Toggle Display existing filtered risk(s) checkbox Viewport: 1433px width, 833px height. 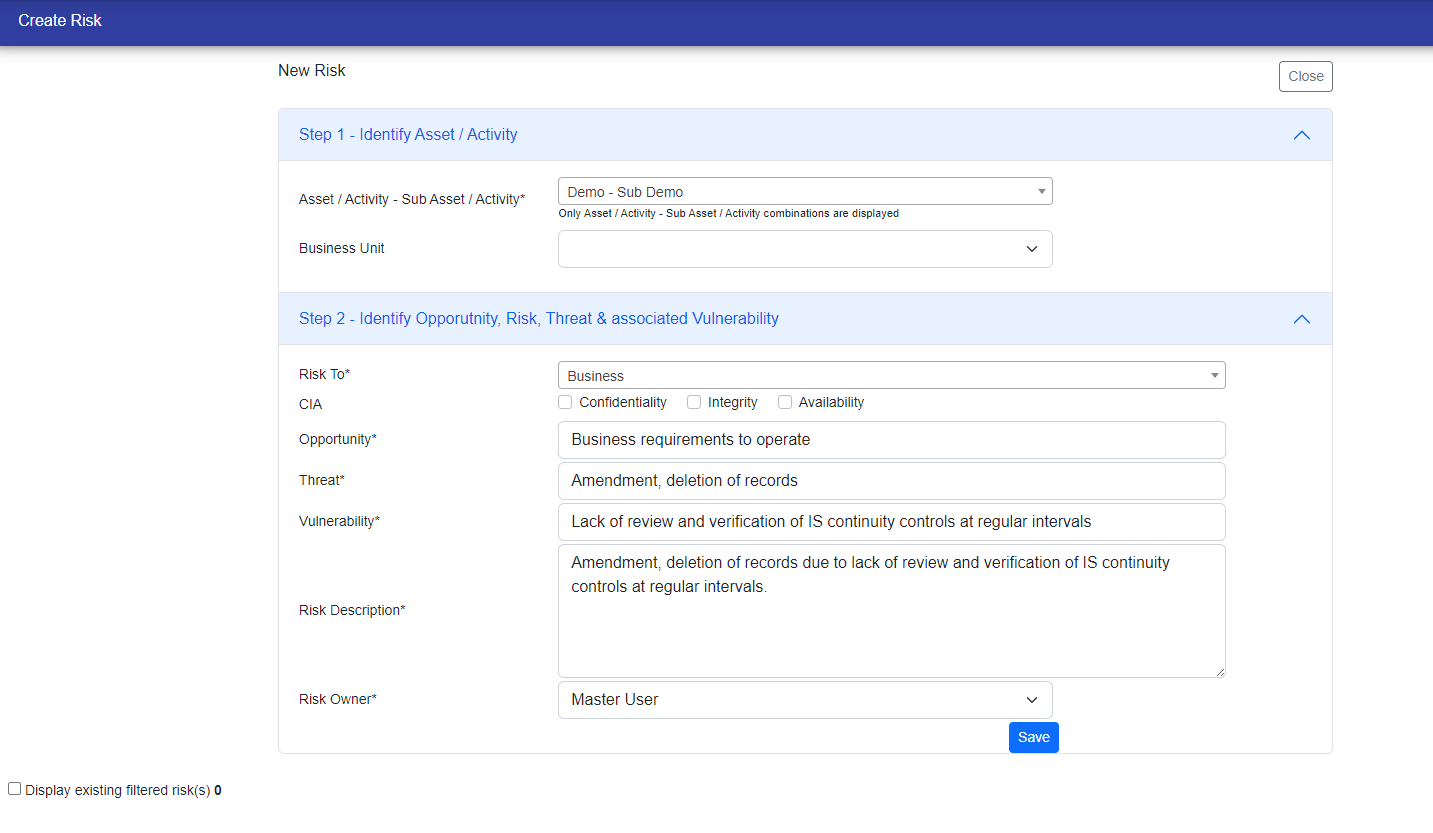pos(15,789)
